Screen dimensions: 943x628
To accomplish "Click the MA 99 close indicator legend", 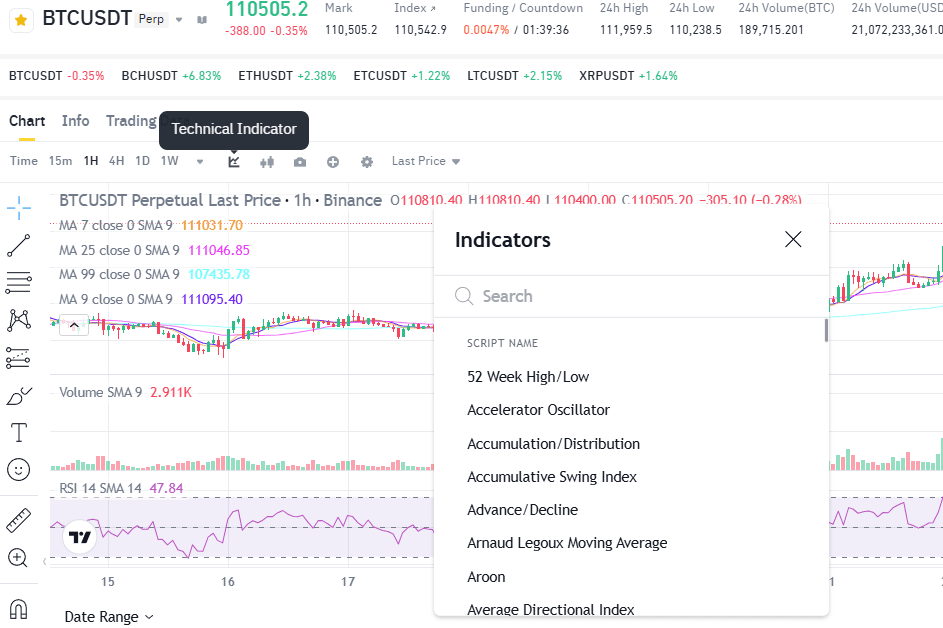I will pyautogui.click(x=154, y=274).
